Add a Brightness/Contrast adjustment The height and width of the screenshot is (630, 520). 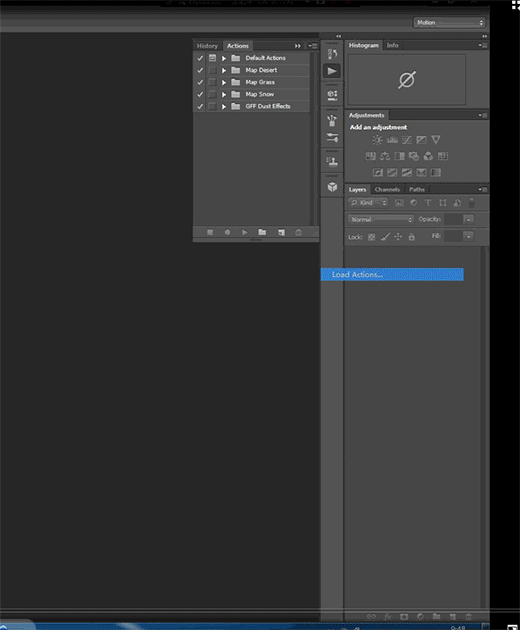point(377,140)
